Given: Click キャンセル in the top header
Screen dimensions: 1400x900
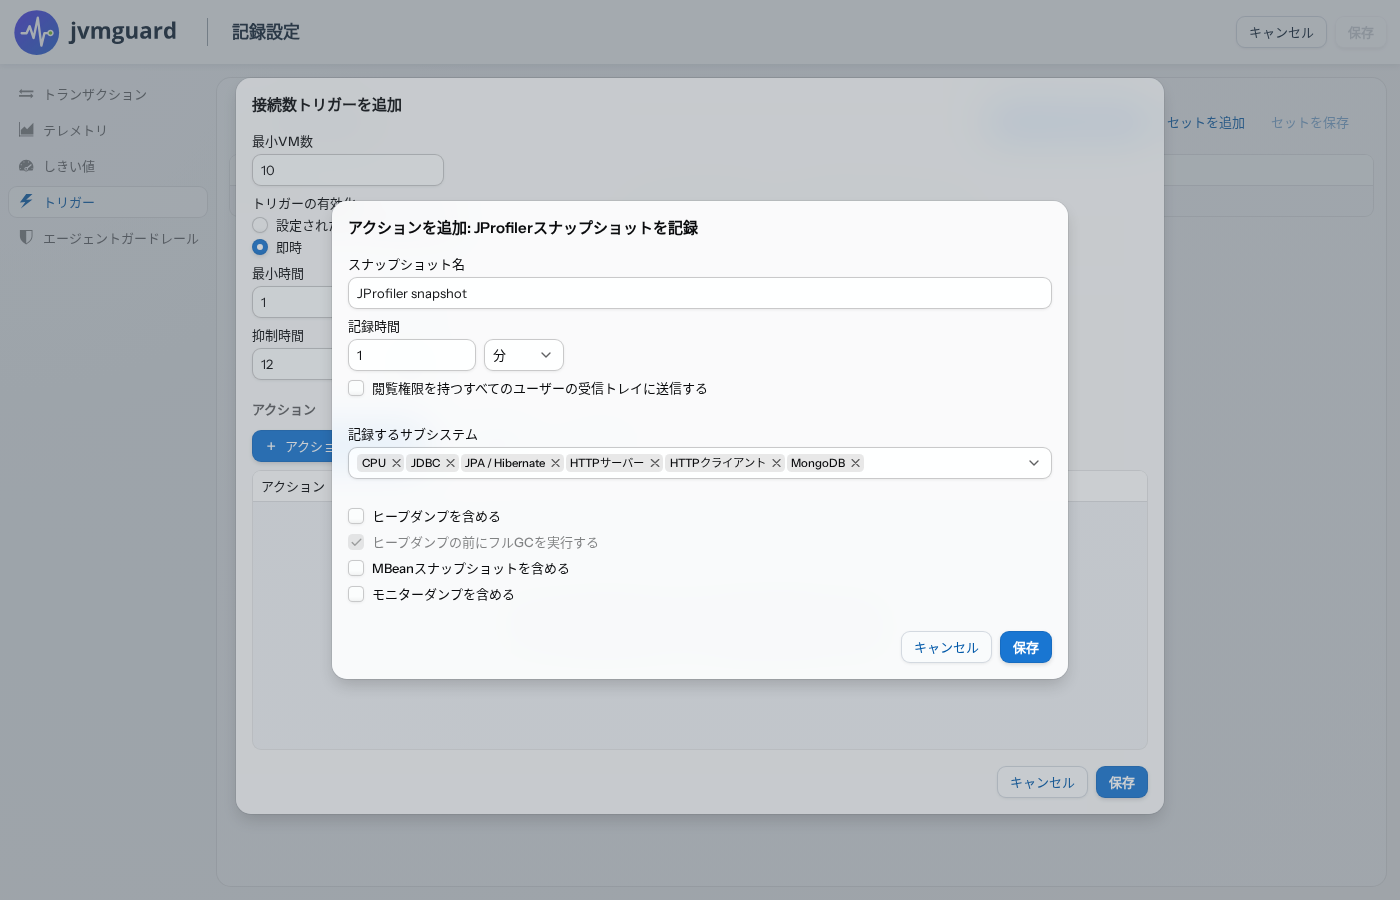Looking at the screenshot, I should tap(1281, 32).
